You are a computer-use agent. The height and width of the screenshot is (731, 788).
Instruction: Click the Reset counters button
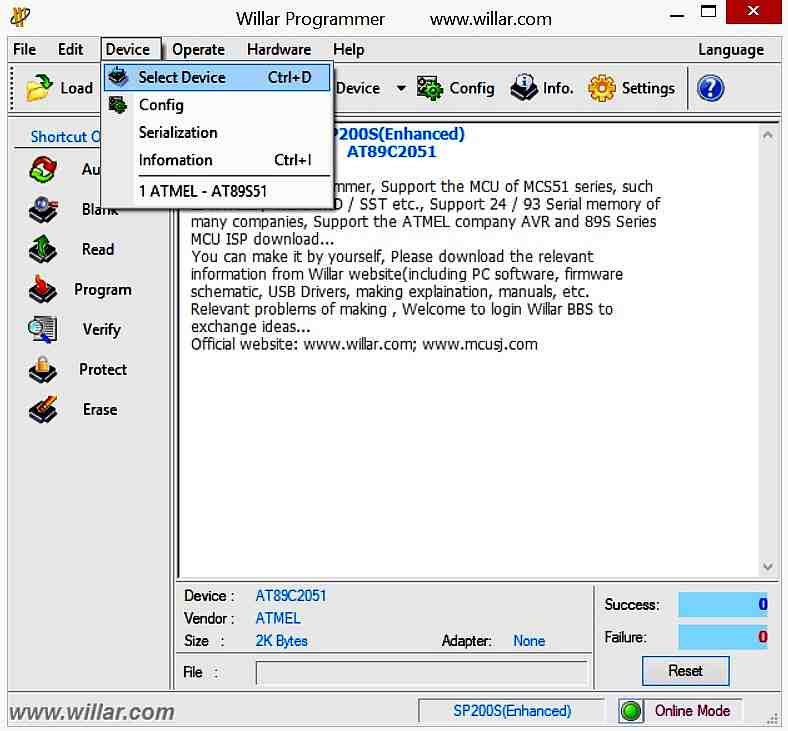[685, 671]
